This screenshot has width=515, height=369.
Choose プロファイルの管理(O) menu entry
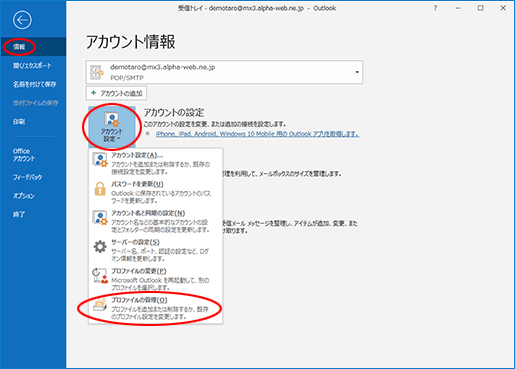(x=156, y=308)
